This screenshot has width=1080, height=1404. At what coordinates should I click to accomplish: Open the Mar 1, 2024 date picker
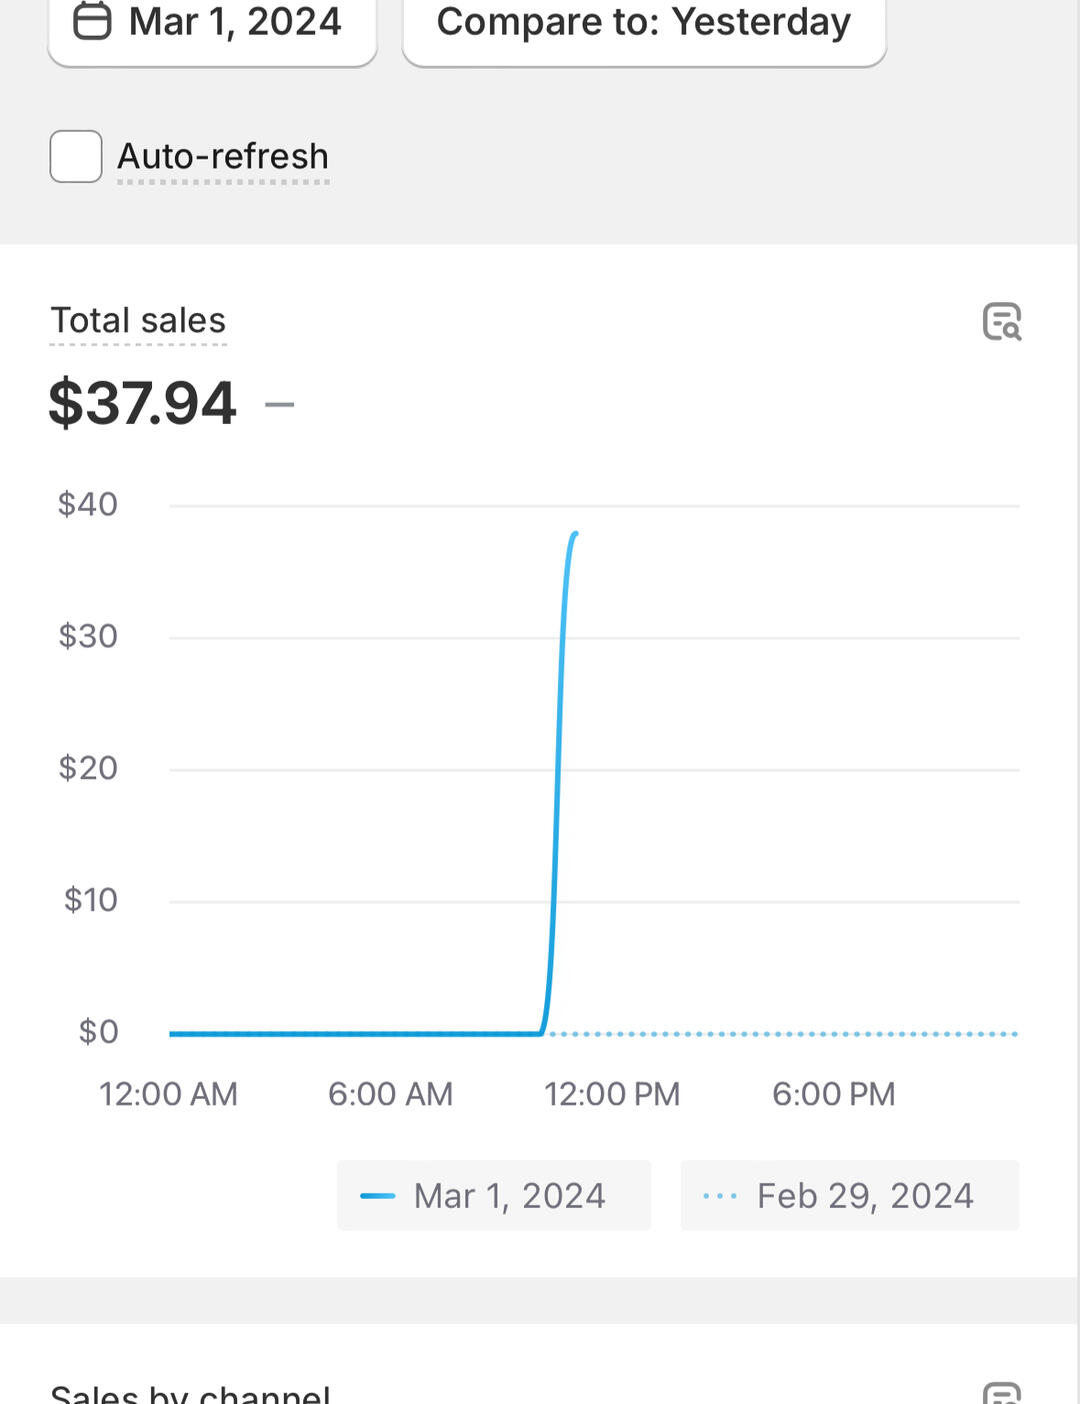coord(212,23)
